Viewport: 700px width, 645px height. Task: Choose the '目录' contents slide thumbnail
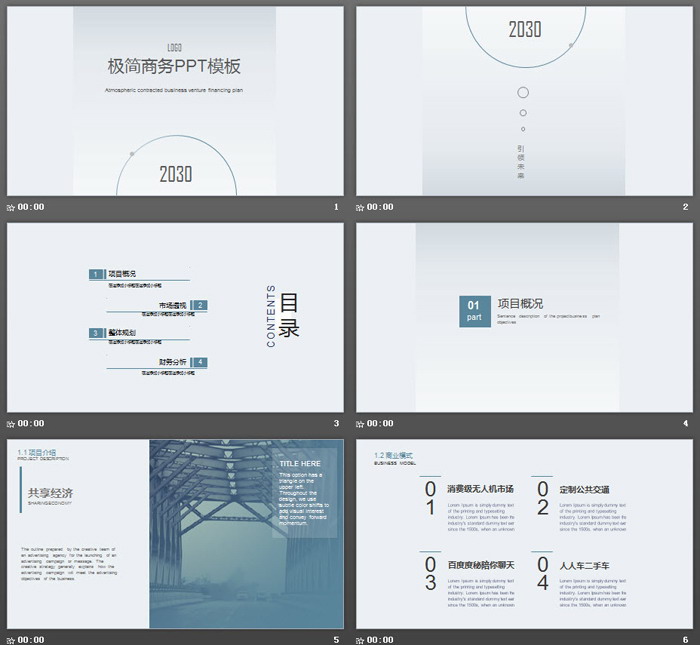coord(175,317)
